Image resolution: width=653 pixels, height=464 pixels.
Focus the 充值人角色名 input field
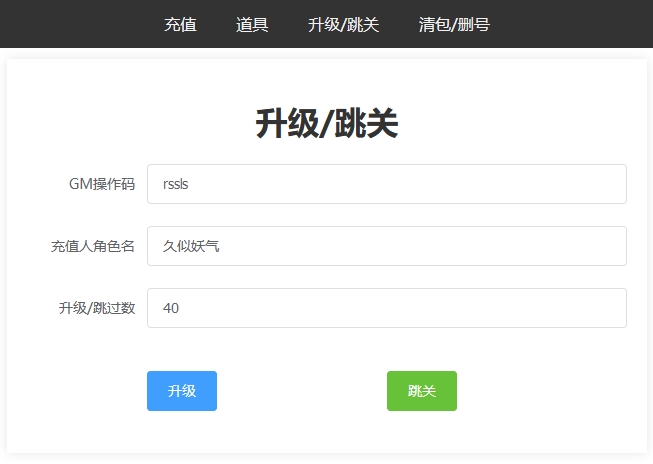(387, 246)
